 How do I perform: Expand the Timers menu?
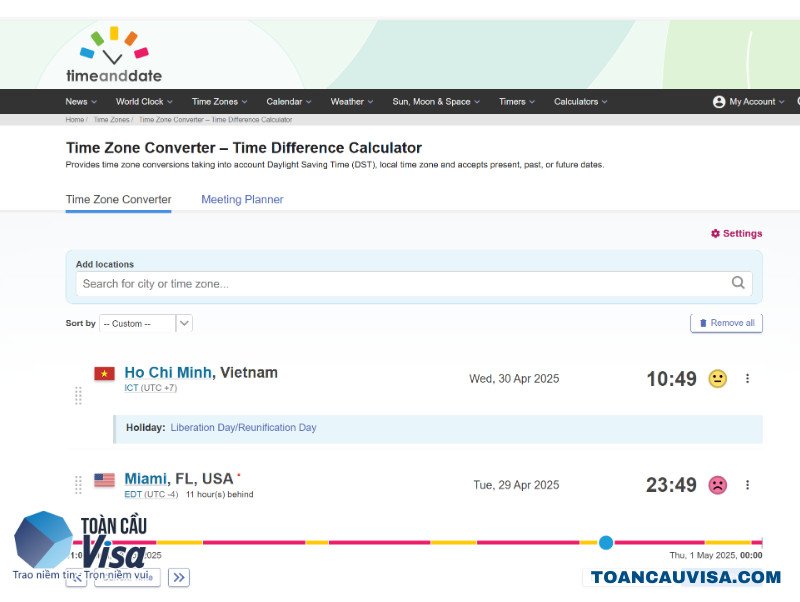coord(517,102)
